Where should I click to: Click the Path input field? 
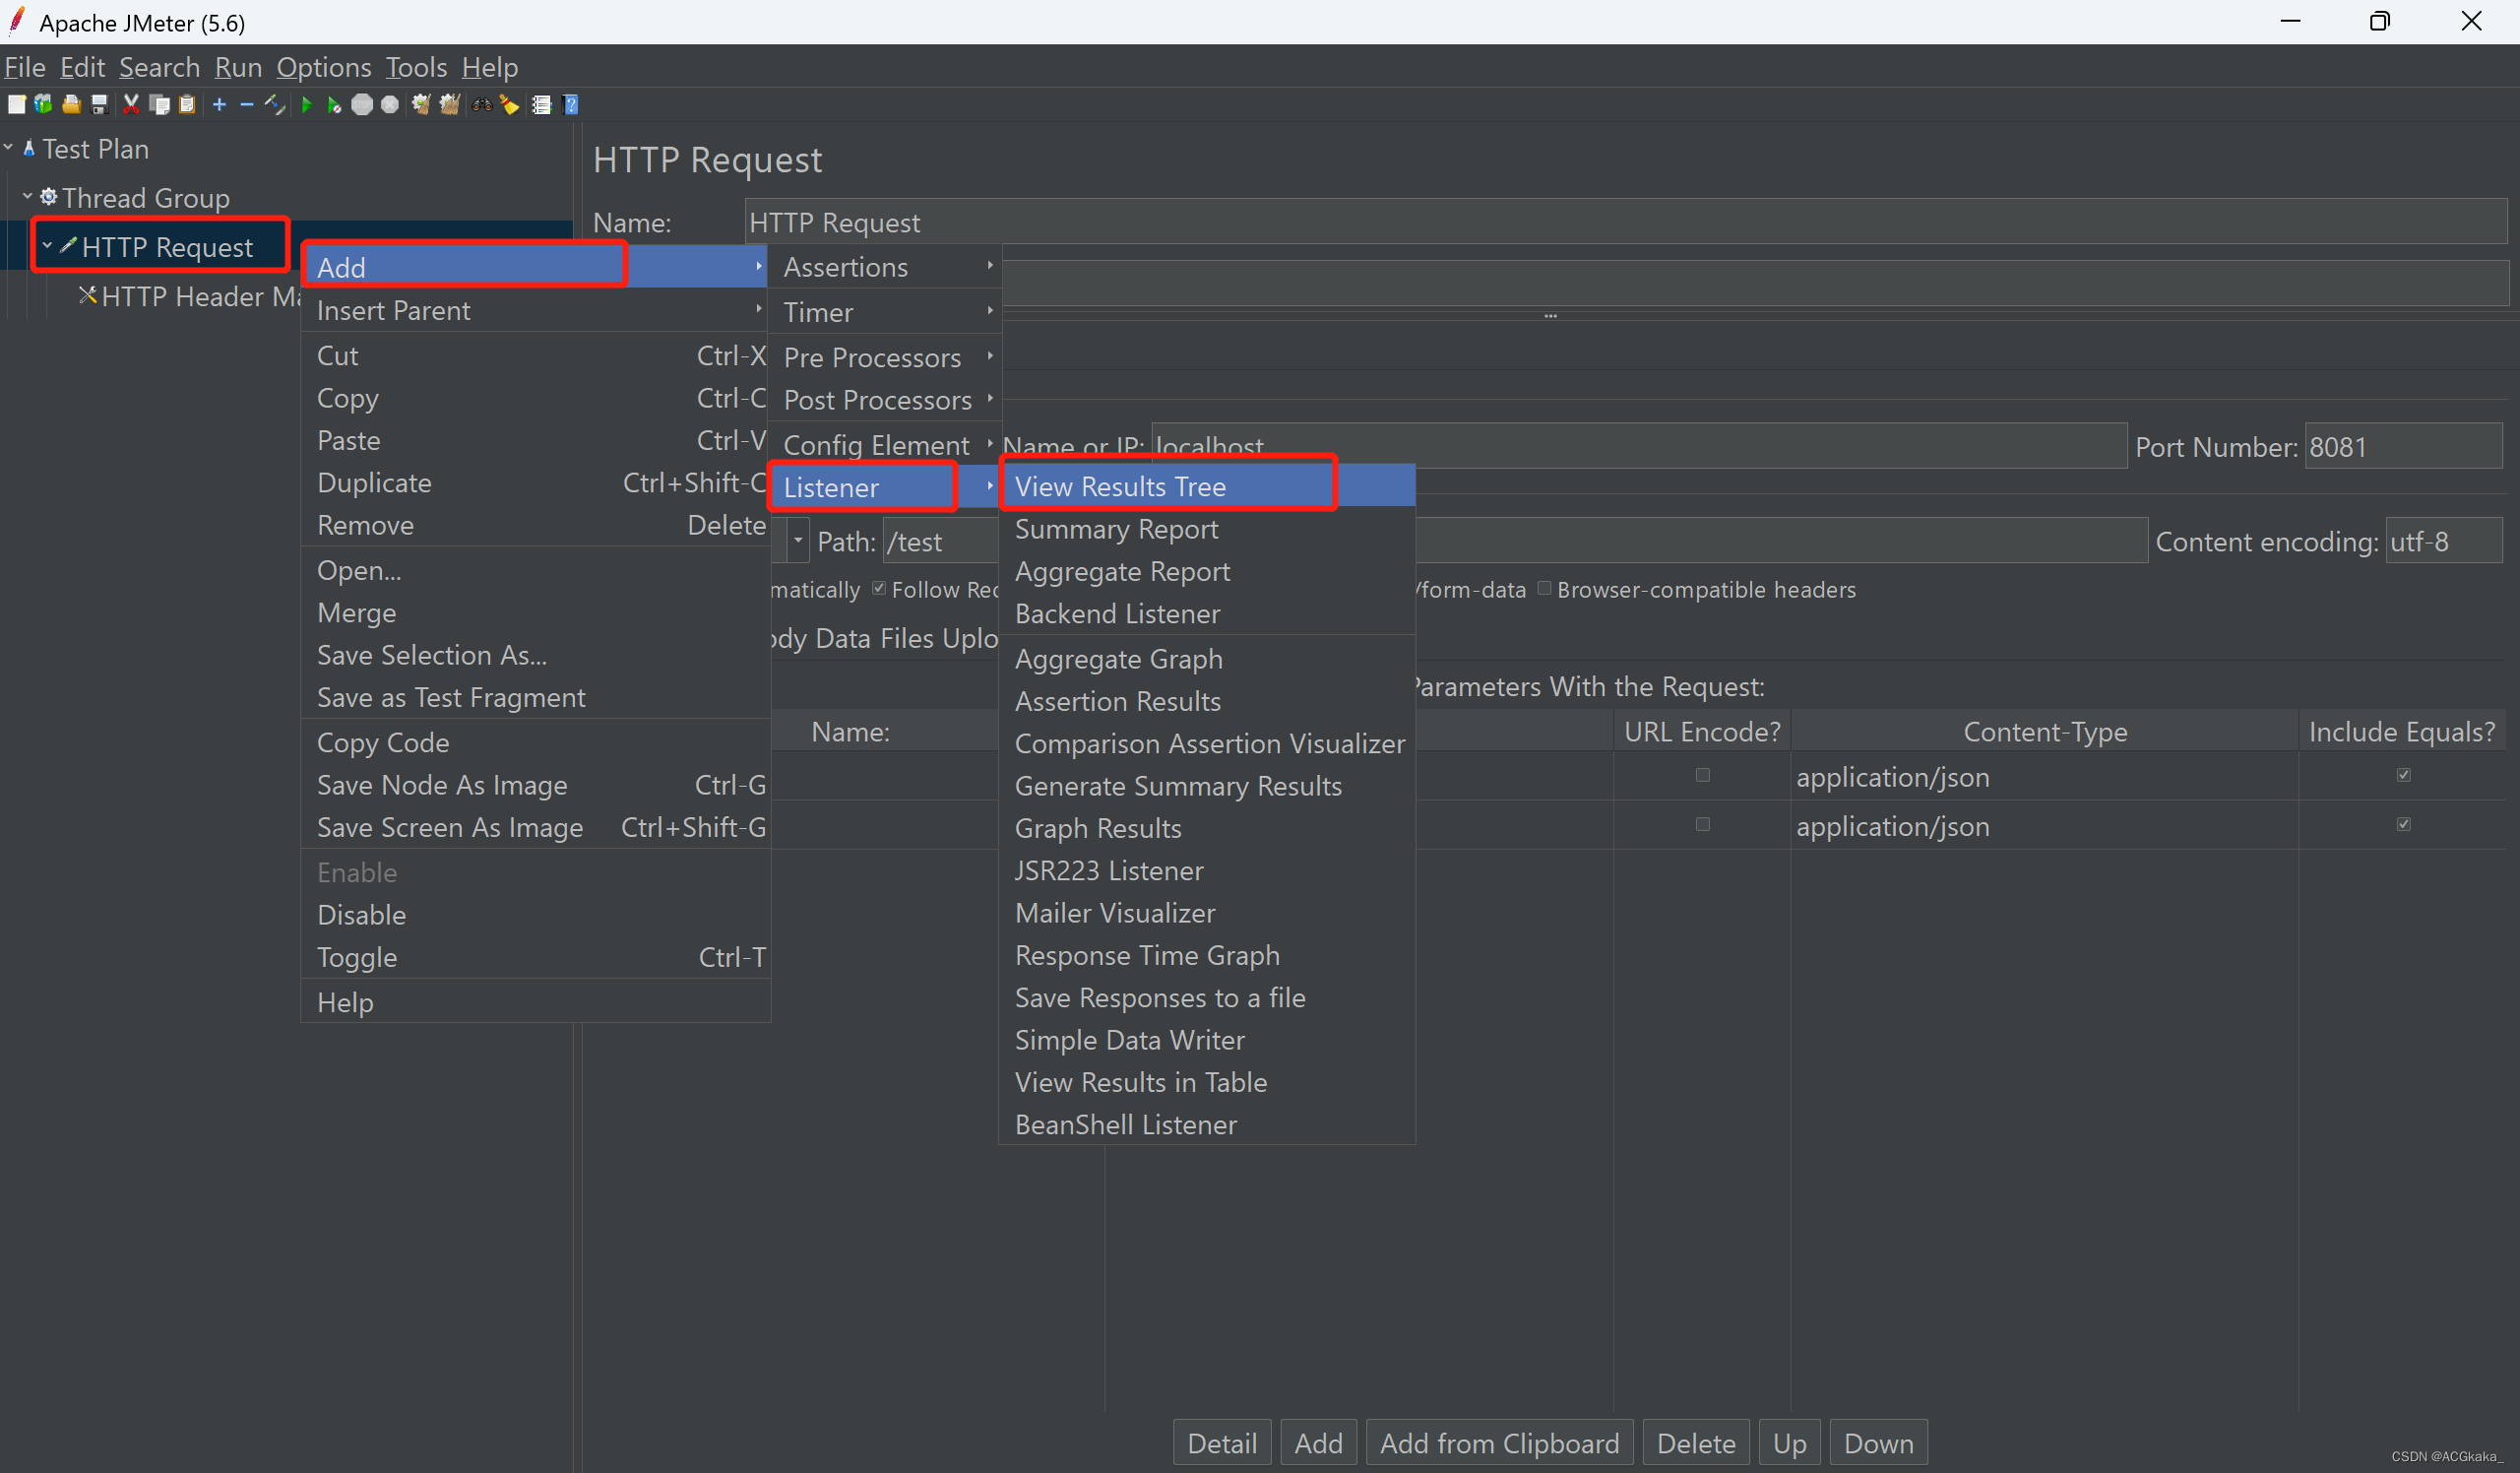1515,541
